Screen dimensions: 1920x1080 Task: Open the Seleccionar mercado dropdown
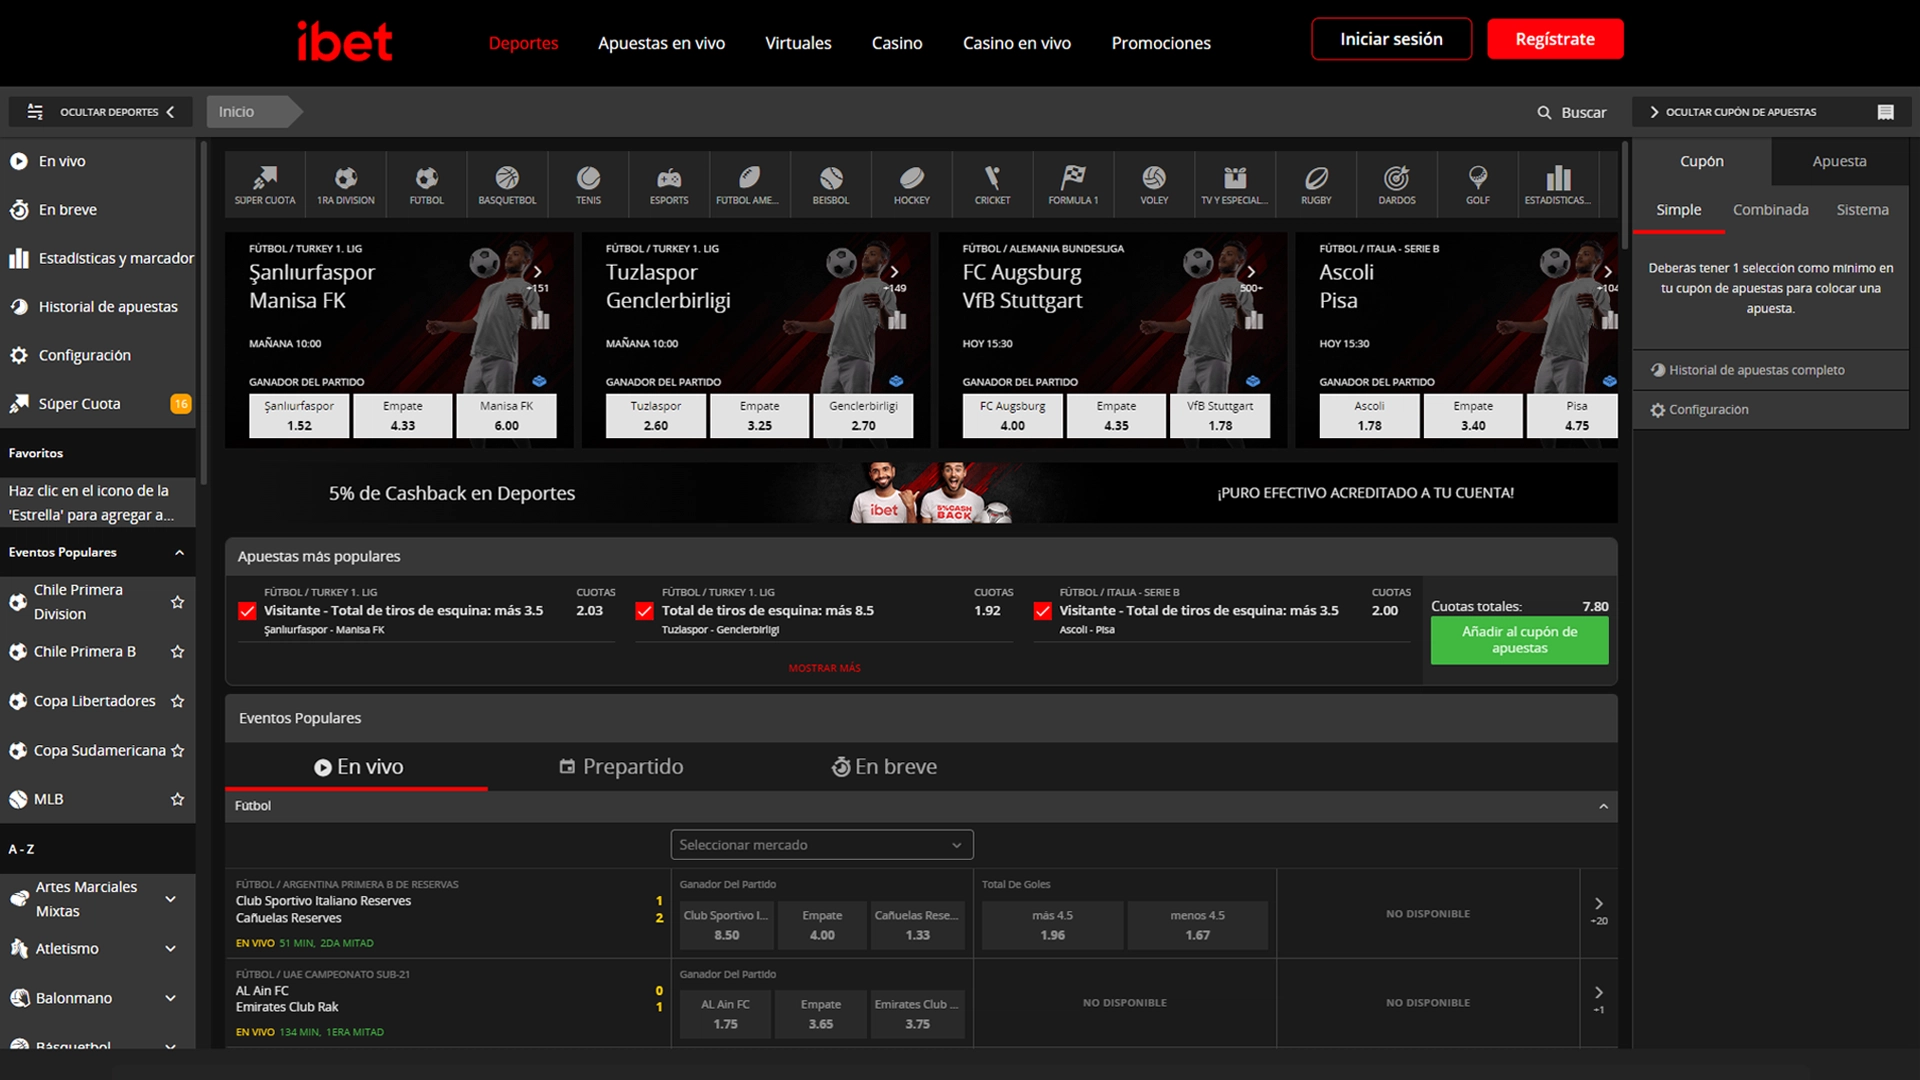point(822,845)
